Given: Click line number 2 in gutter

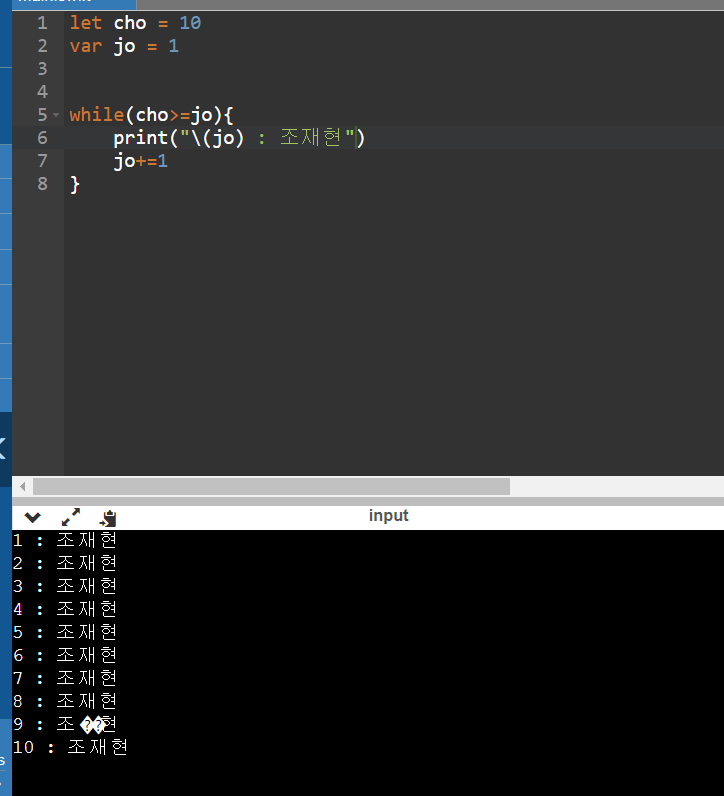Looking at the screenshot, I should coord(43,46).
